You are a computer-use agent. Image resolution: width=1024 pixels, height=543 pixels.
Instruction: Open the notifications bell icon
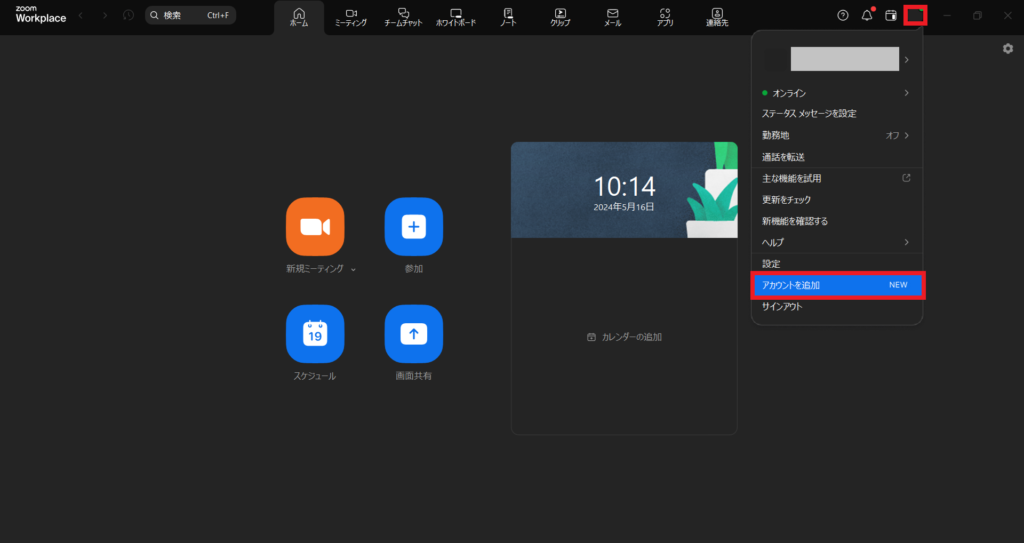click(867, 16)
